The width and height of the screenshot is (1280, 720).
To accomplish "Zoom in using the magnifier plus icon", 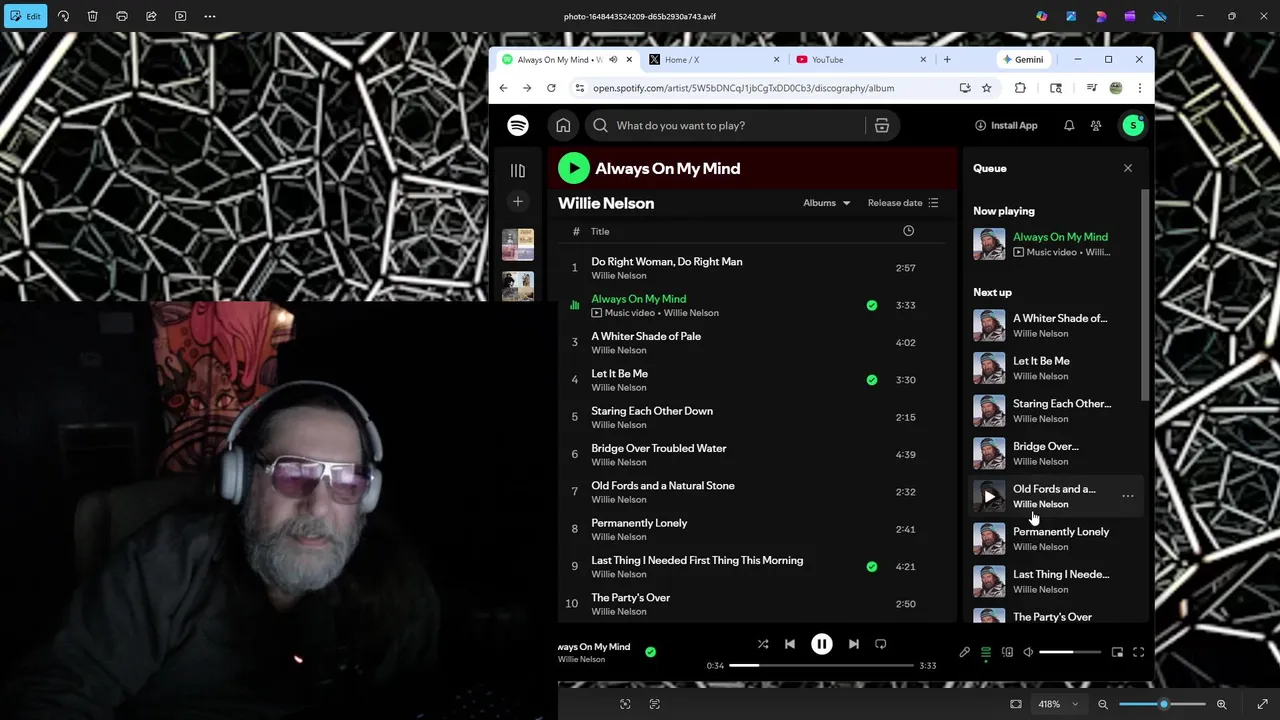I will [1221, 704].
